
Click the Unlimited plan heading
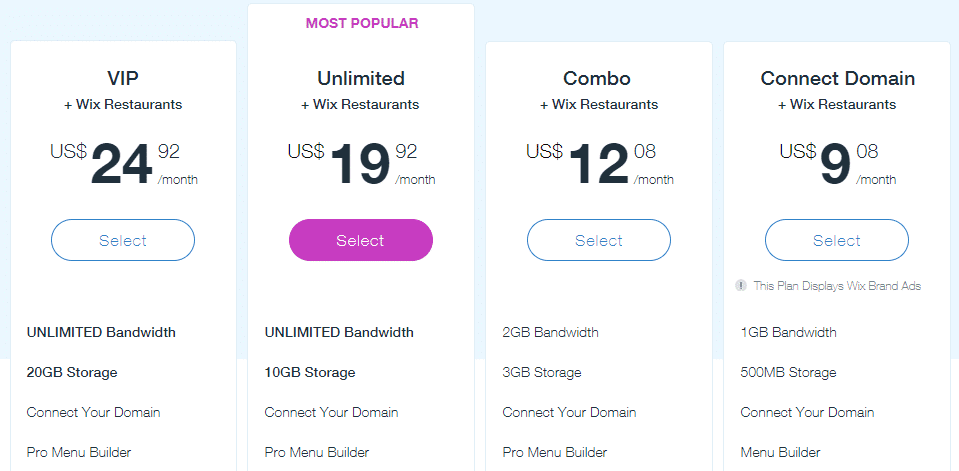click(361, 78)
